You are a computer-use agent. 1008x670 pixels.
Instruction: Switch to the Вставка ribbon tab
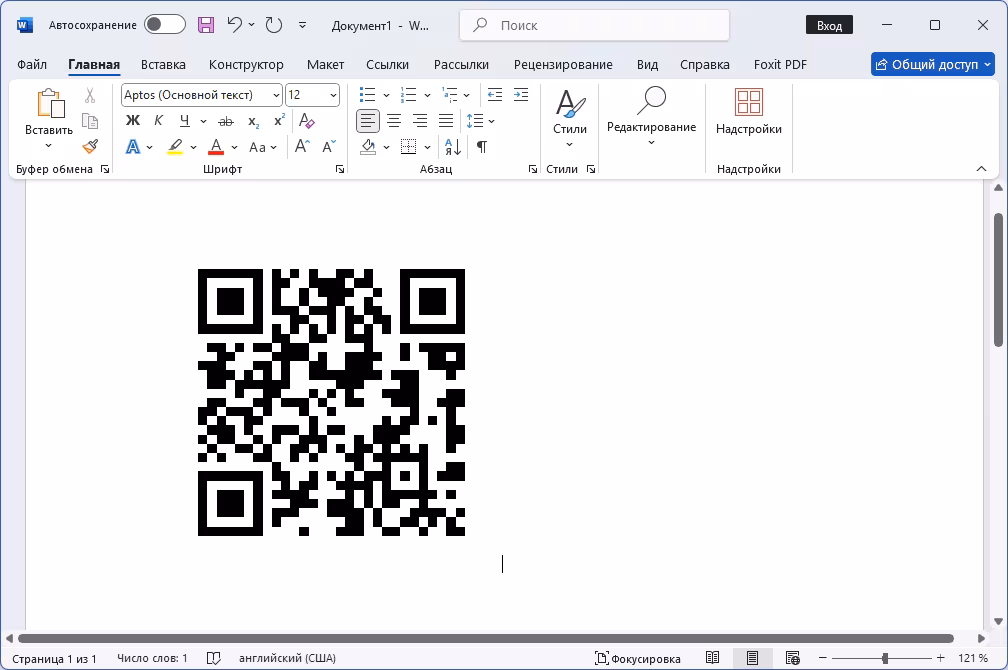tap(163, 64)
